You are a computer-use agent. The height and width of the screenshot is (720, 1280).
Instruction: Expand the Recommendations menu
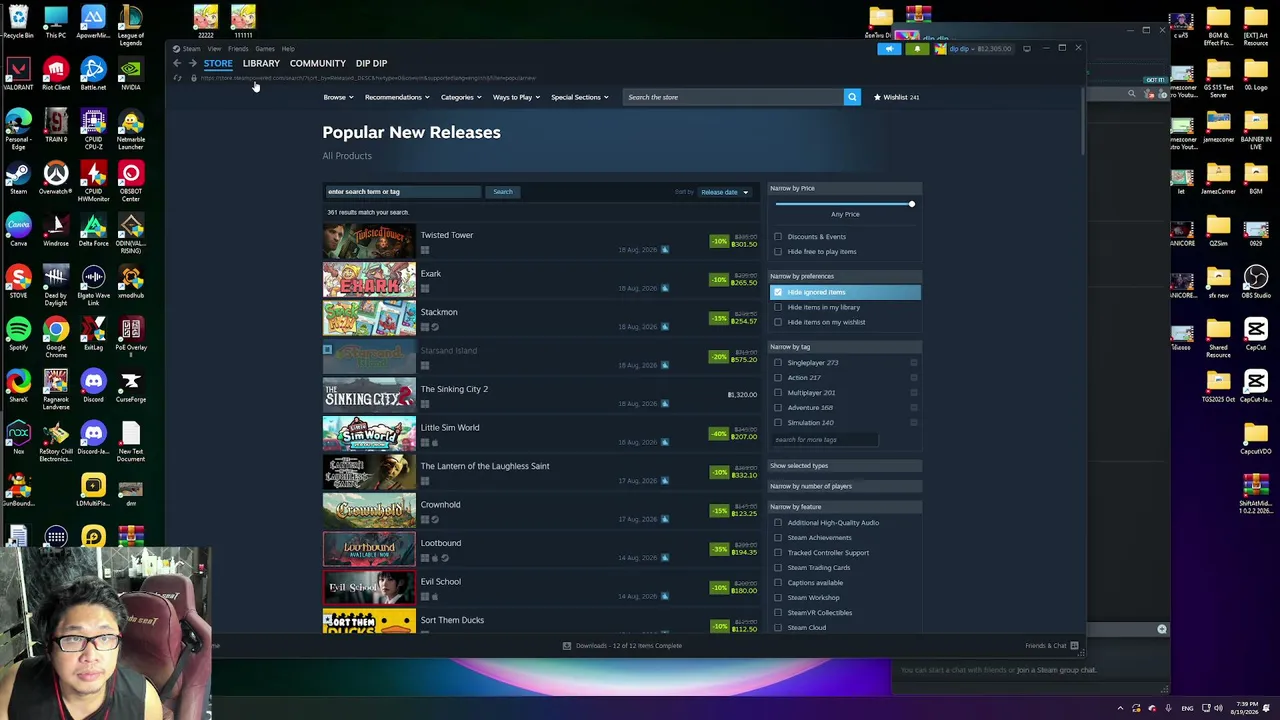397,97
